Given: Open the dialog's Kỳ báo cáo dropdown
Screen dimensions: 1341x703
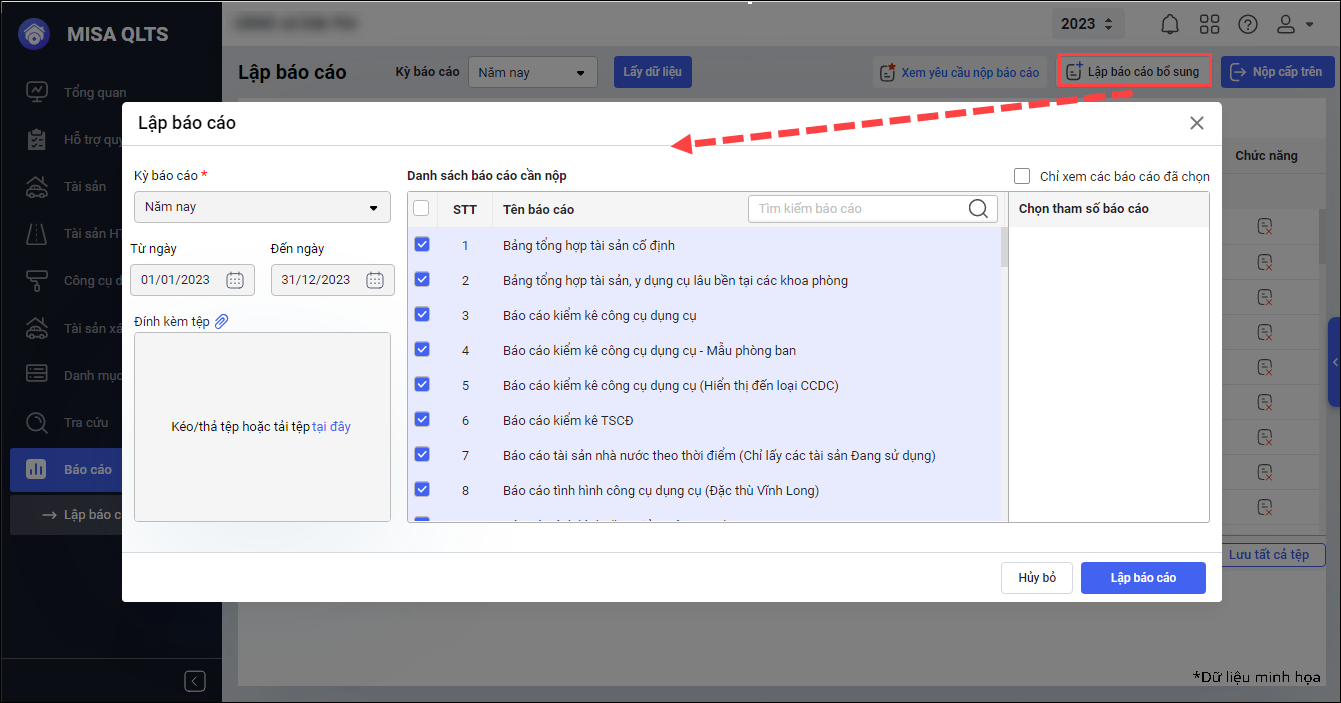Looking at the screenshot, I should coord(262,207).
